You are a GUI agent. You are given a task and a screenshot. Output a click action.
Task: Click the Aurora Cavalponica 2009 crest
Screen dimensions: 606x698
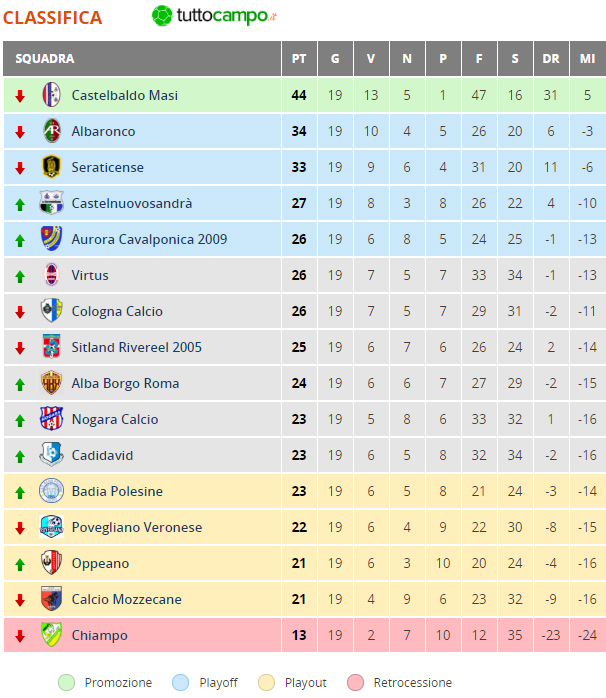pyautogui.click(x=51, y=239)
